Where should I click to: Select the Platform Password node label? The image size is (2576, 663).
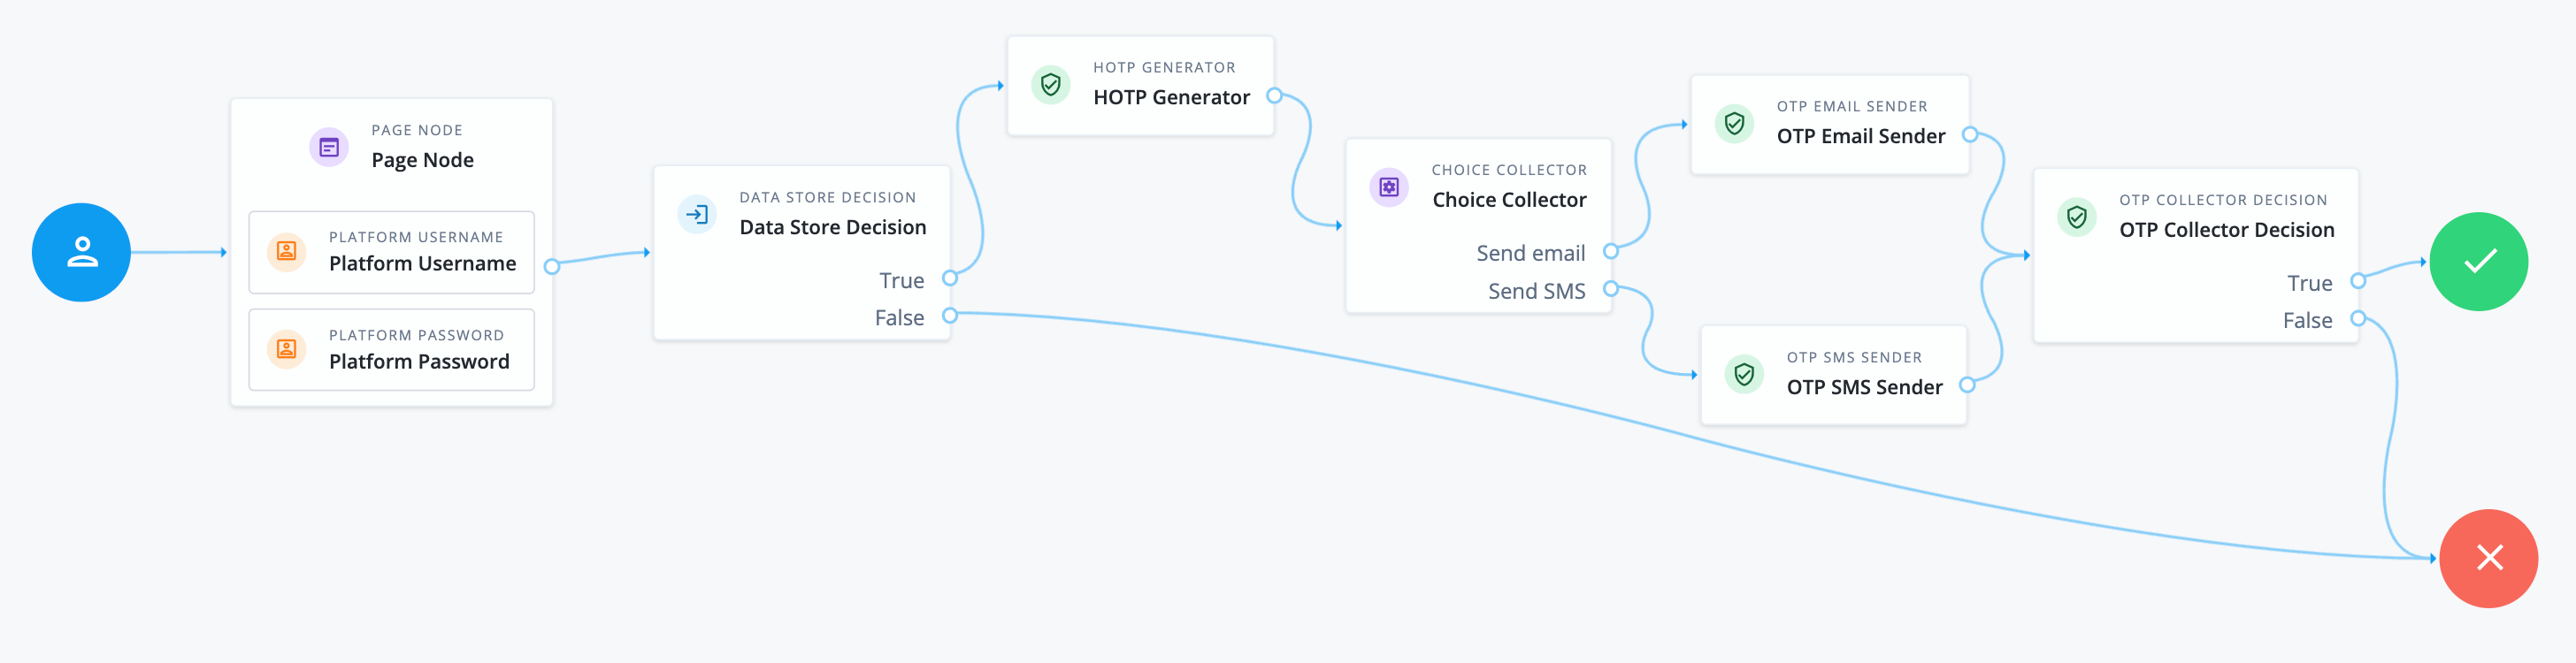(x=419, y=361)
